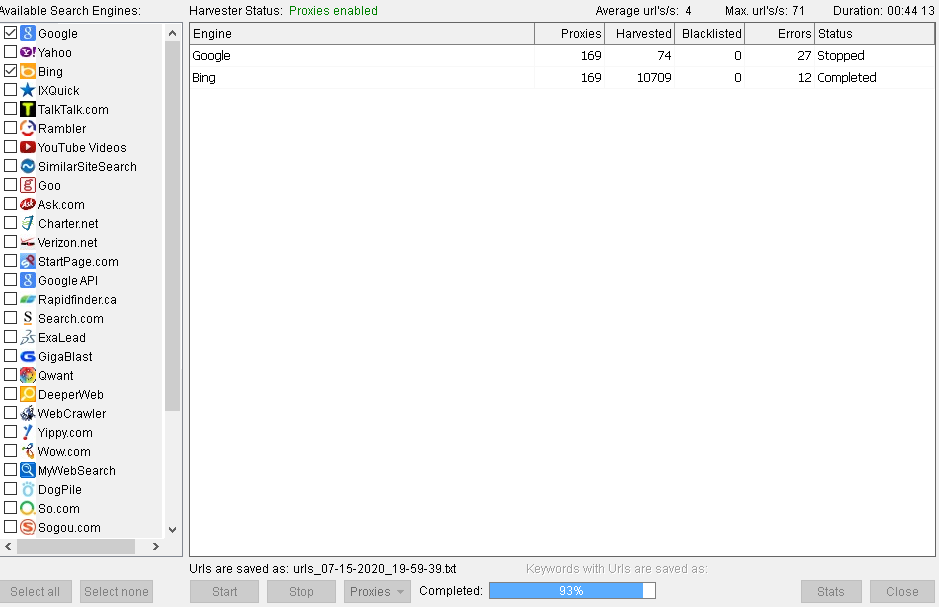Click the Proxies enabled status text
This screenshot has width=939, height=607.
(334, 11)
